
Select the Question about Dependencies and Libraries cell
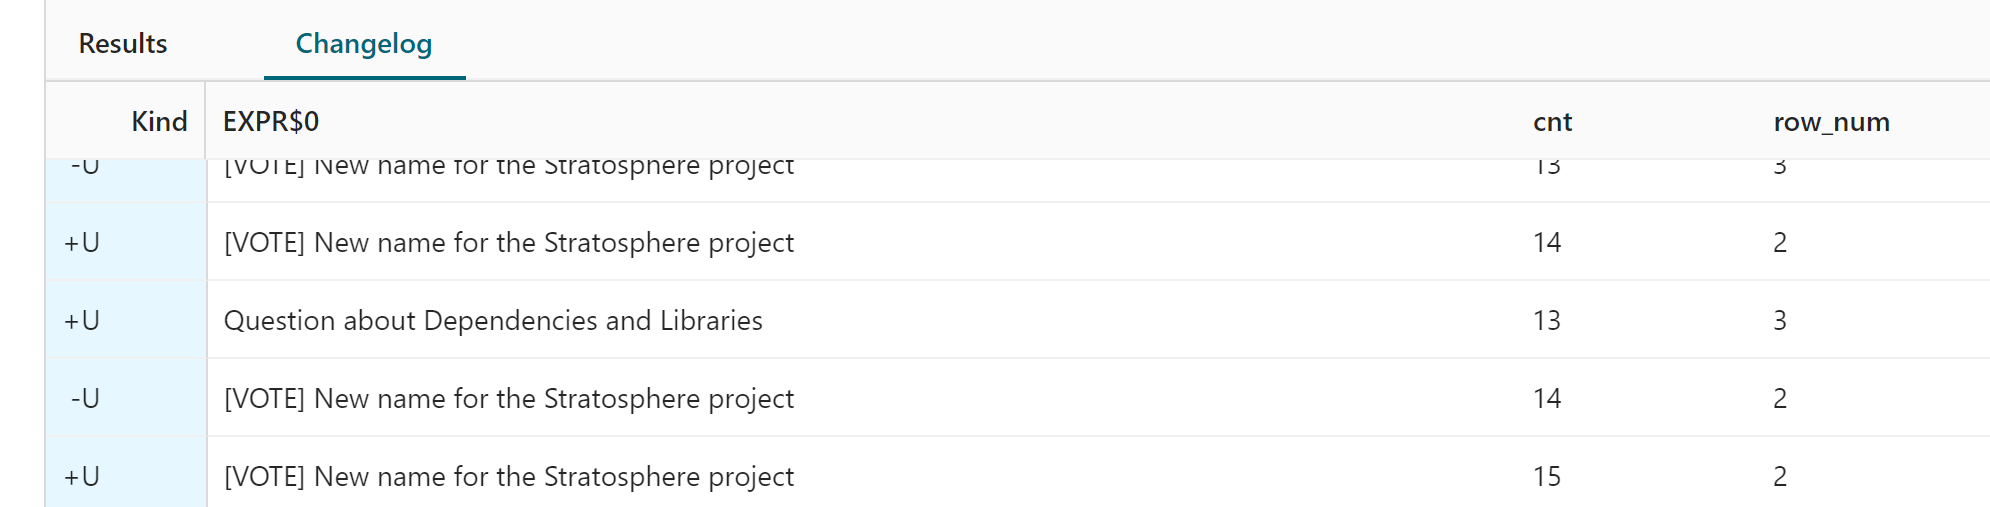click(493, 320)
